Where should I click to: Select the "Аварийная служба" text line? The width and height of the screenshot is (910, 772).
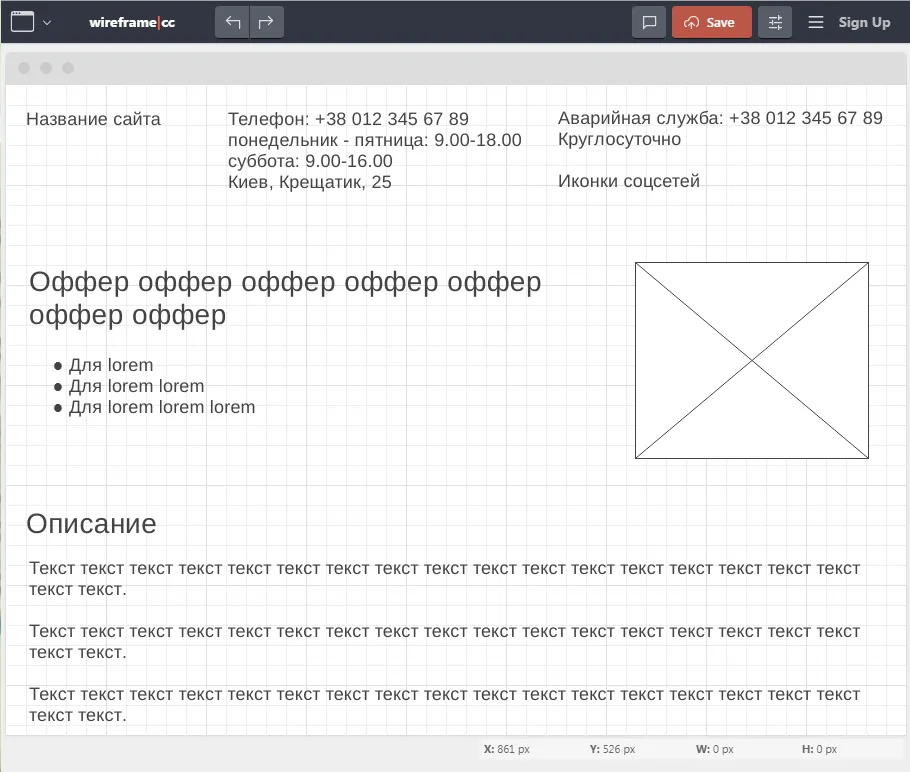[719, 118]
